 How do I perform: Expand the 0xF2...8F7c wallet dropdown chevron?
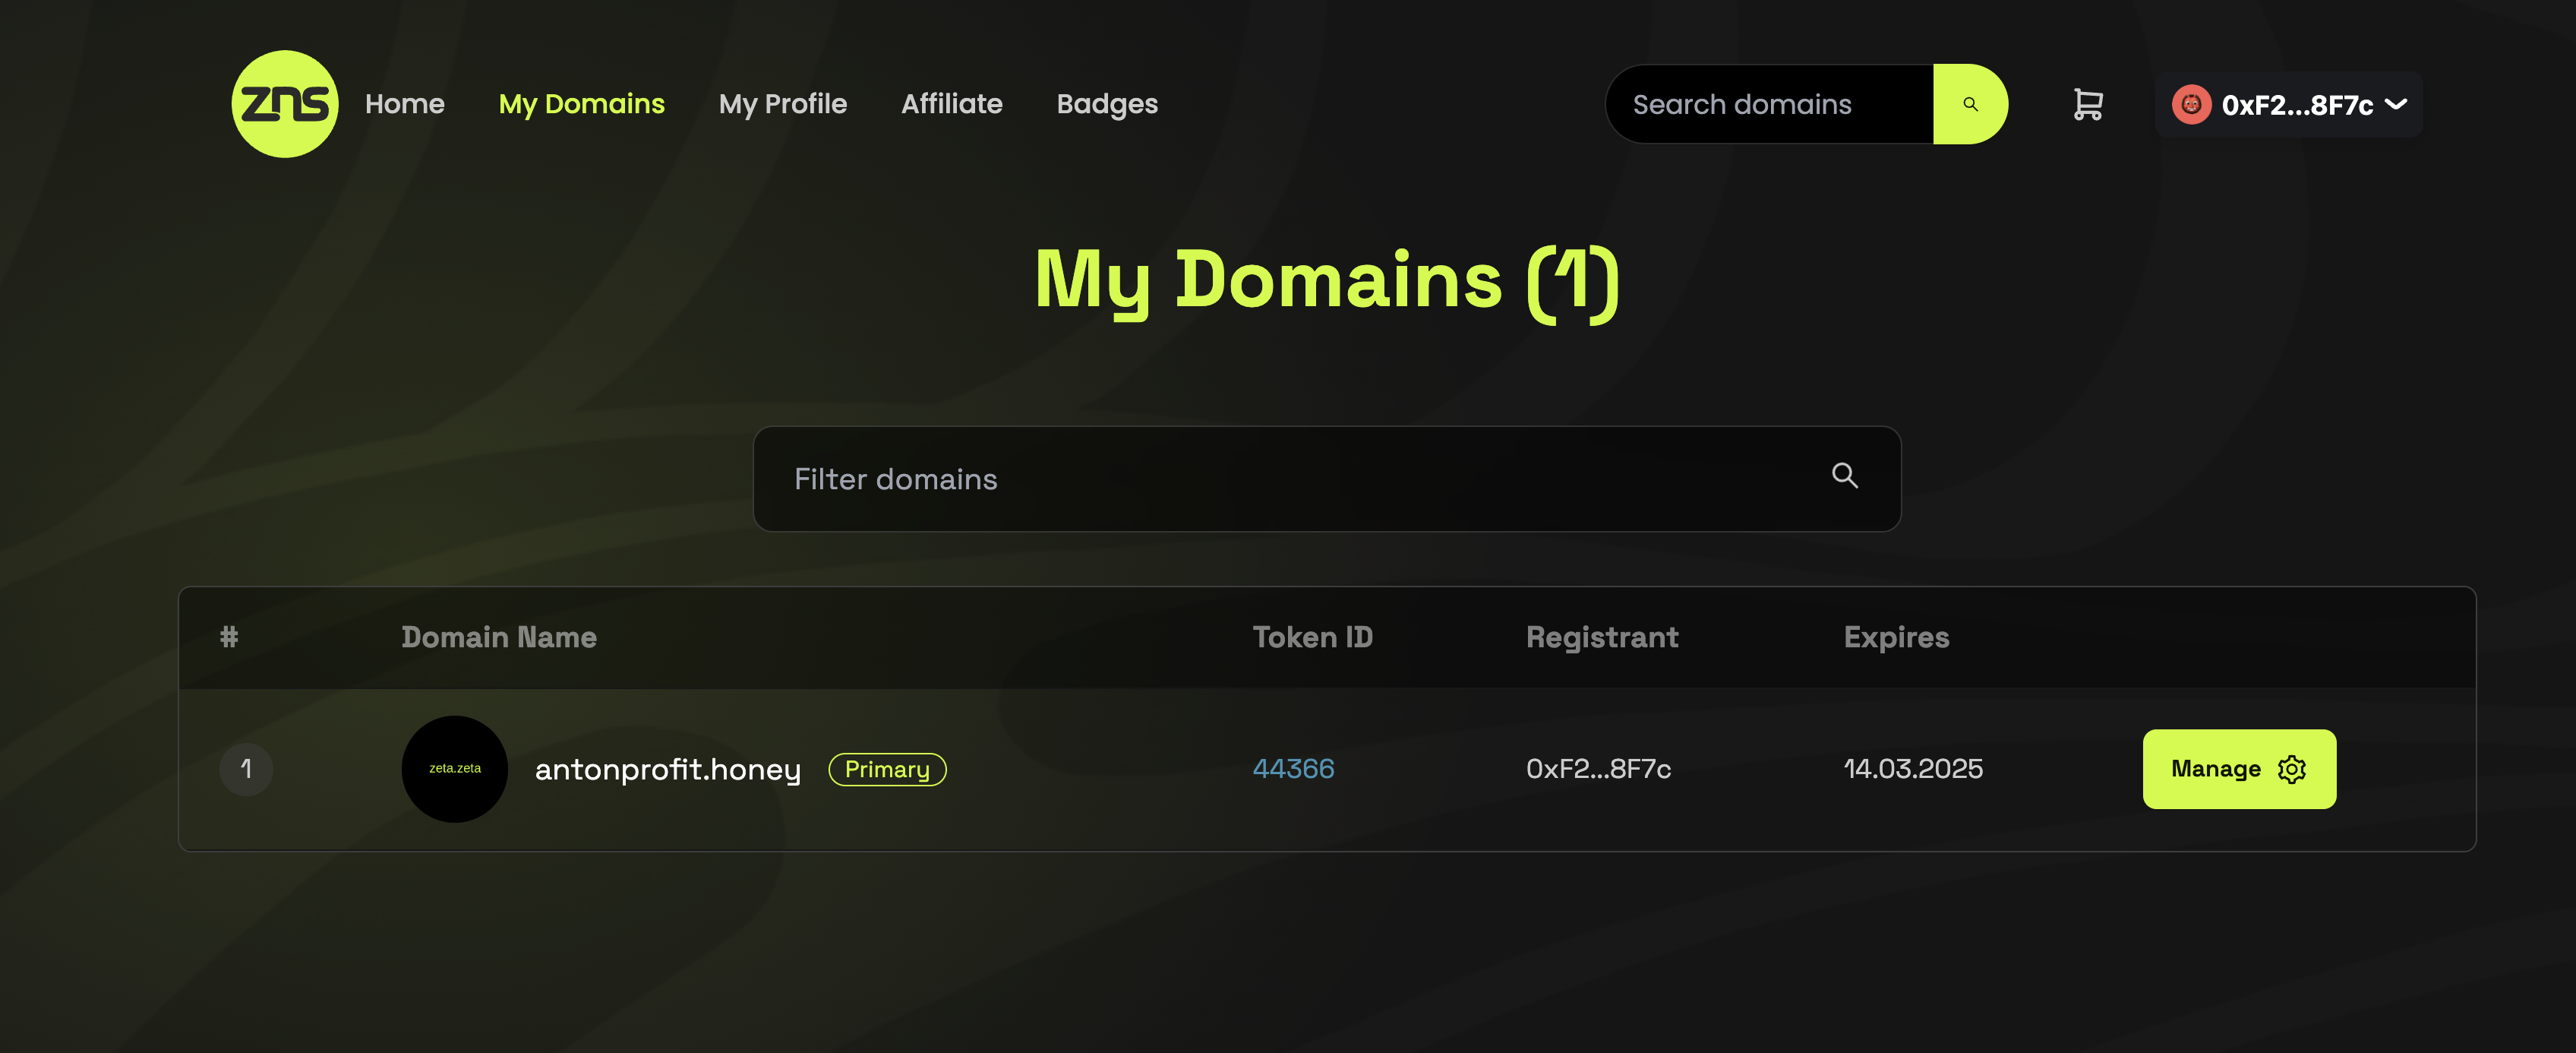[x=2396, y=104]
